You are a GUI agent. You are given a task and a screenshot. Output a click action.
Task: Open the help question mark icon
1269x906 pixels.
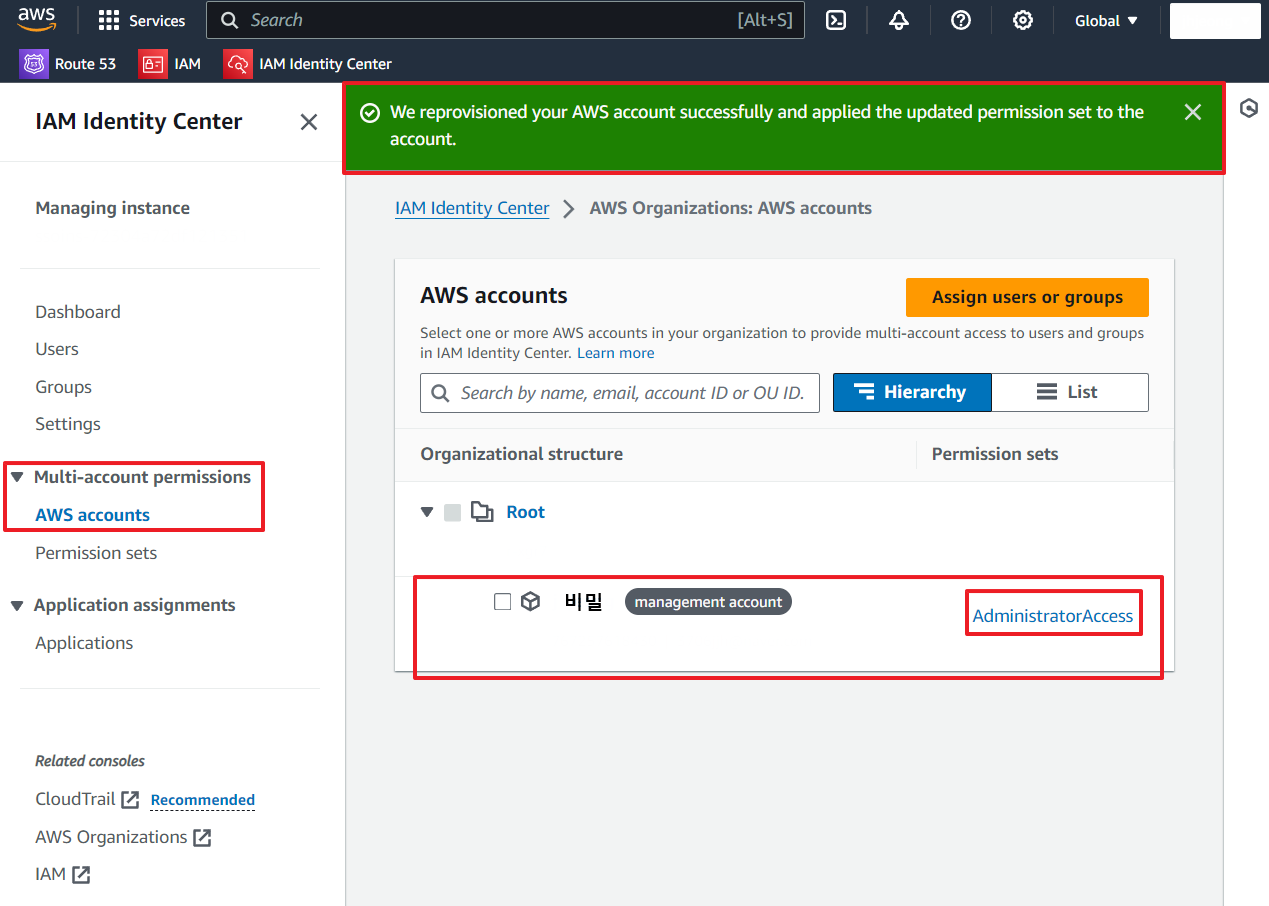(x=961, y=20)
